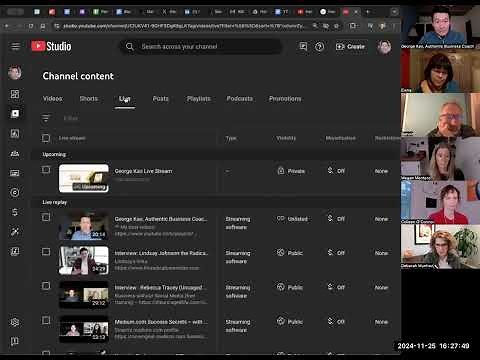Image resolution: width=480 pixels, height=360 pixels.
Task: Click the browser back arrow
Action: click(6, 26)
